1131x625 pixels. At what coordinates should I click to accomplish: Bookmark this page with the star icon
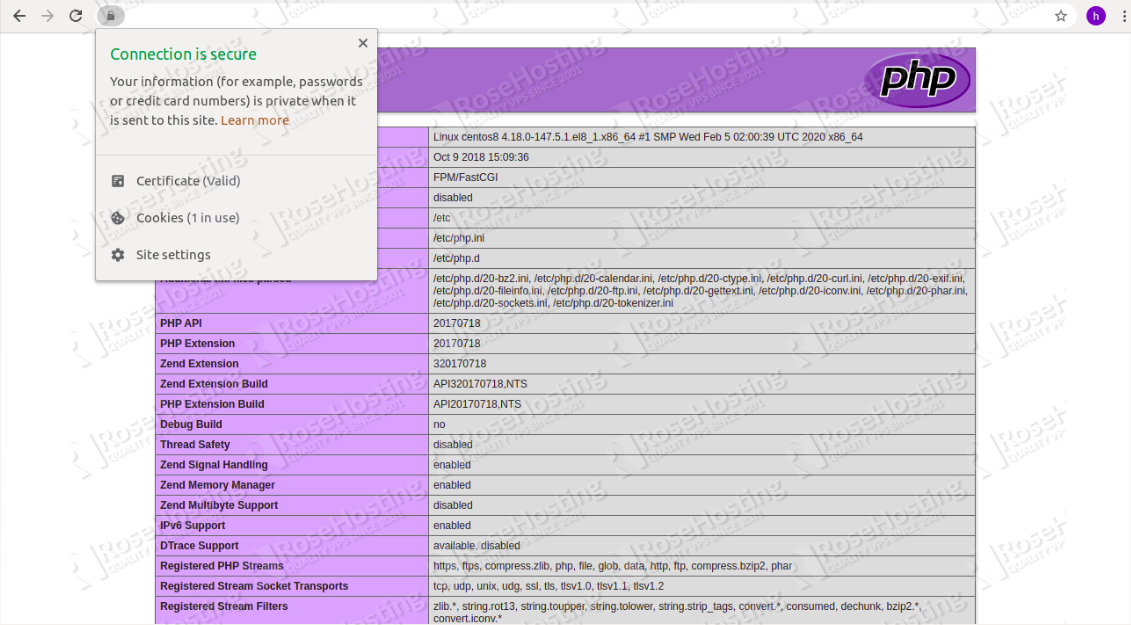pos(1061,16)
